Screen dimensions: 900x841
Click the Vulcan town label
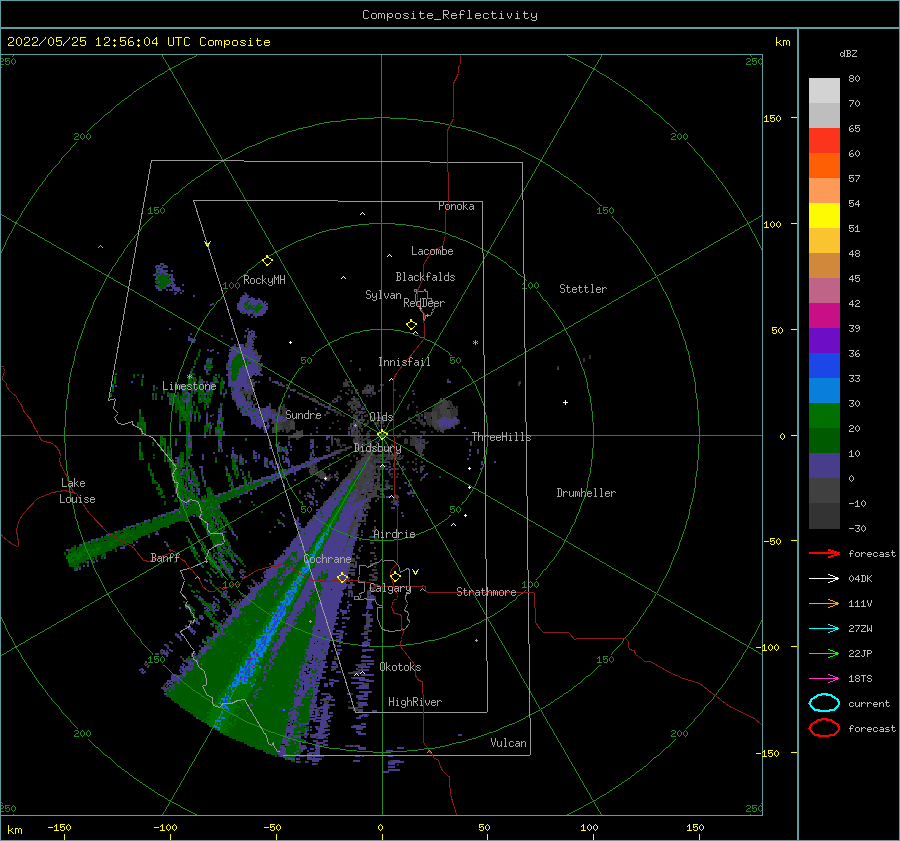point(508,743)
